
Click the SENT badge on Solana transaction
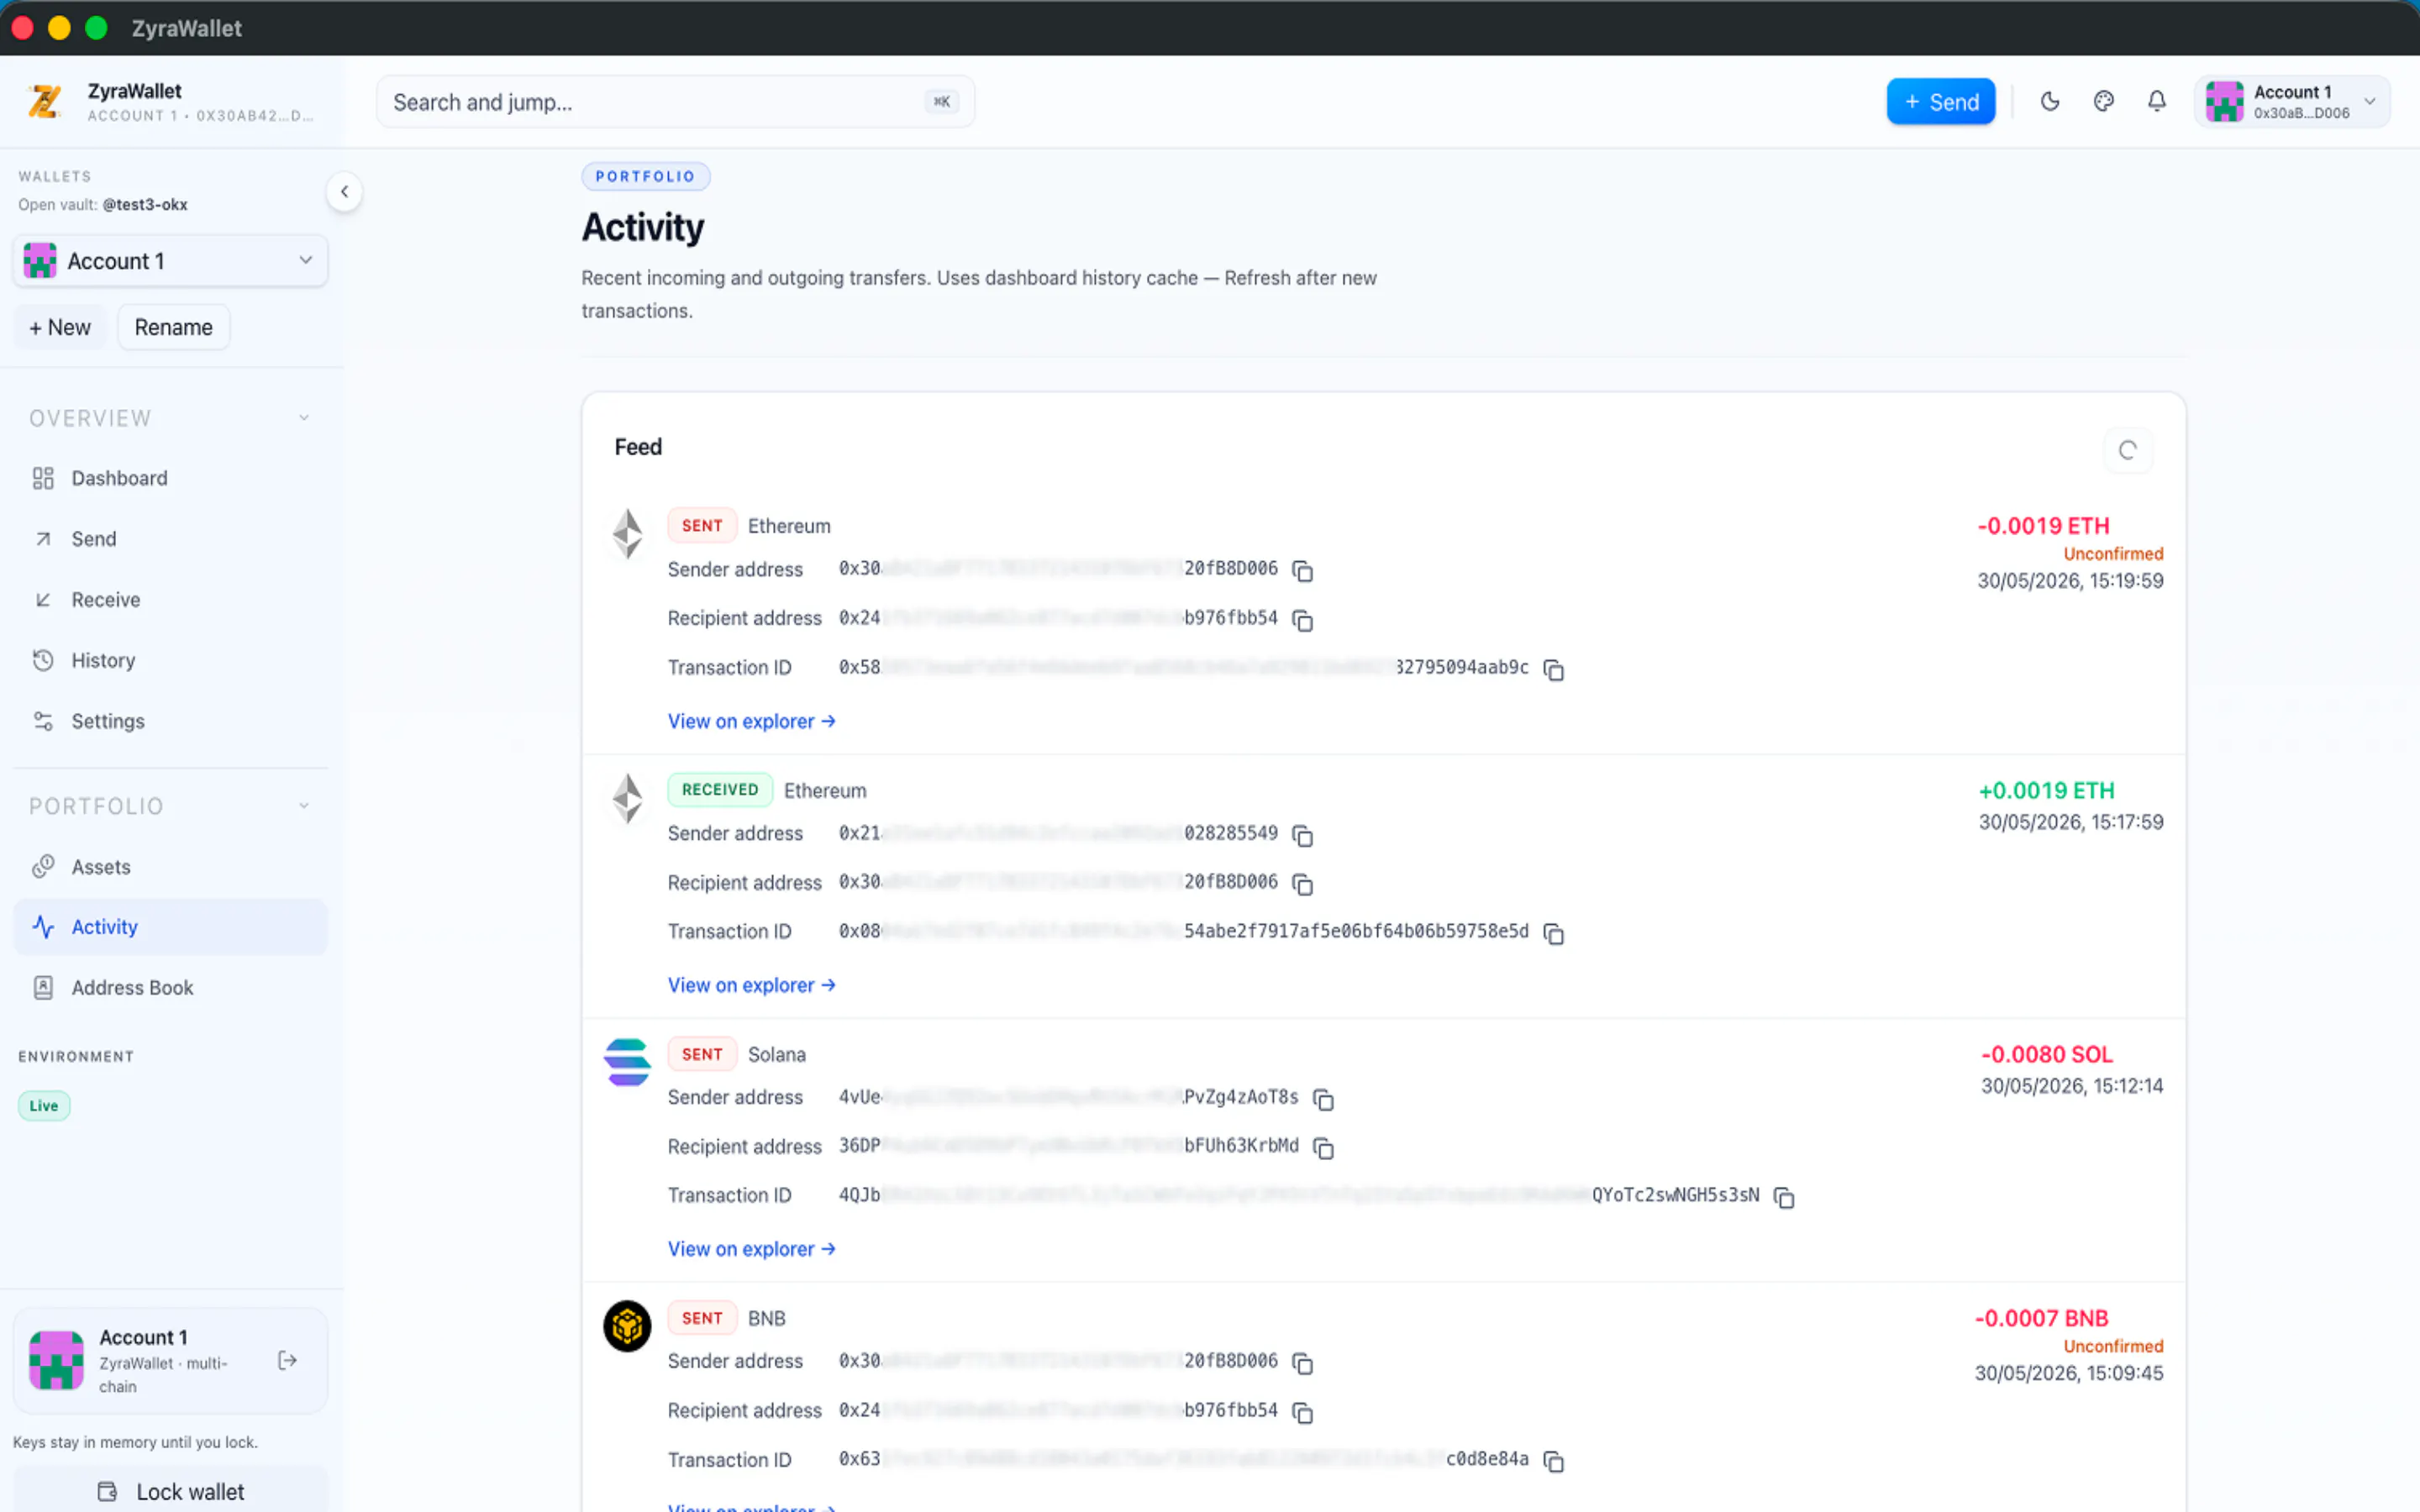click(x=702, y=1054)
